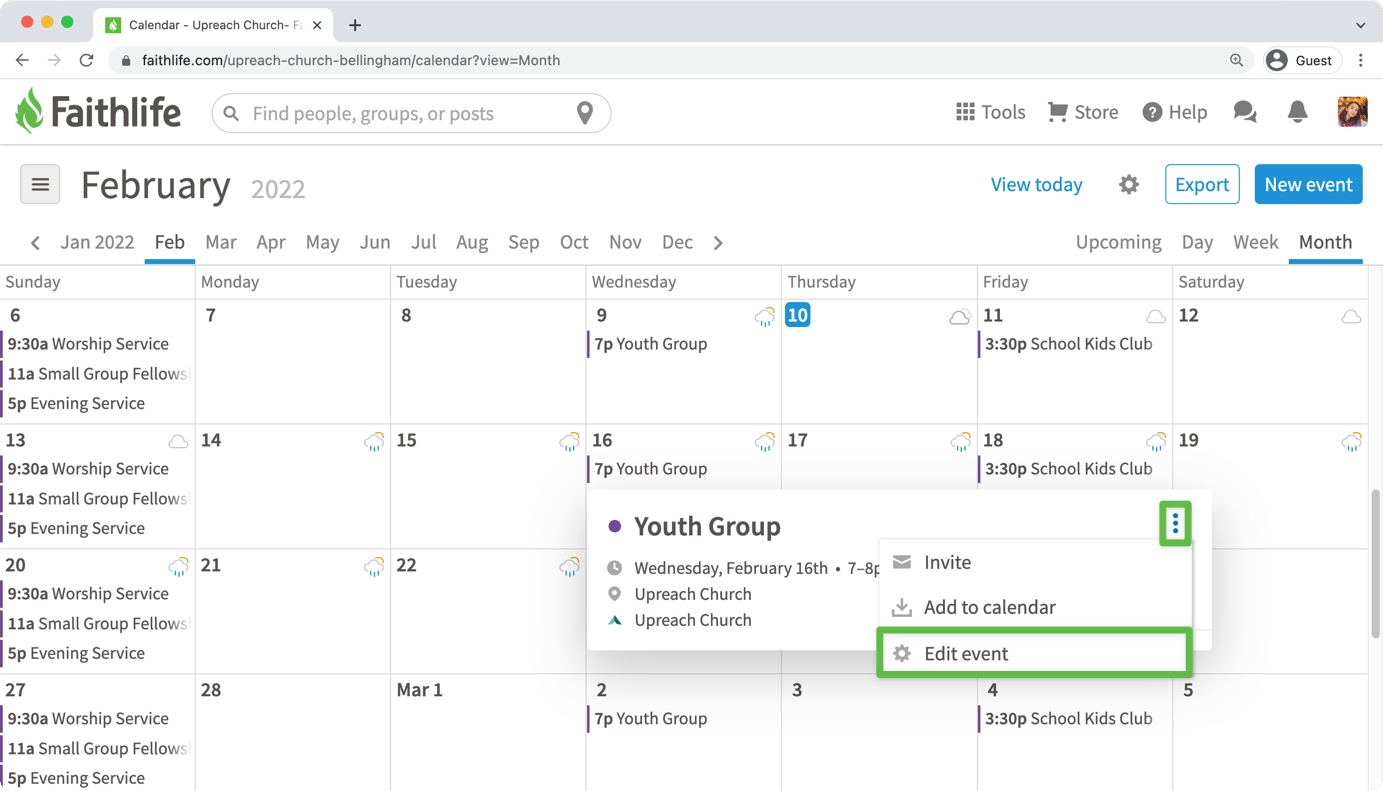Select the Jun month tab
This screenshot has width=1383, height=791.
(x=375, y=242)
